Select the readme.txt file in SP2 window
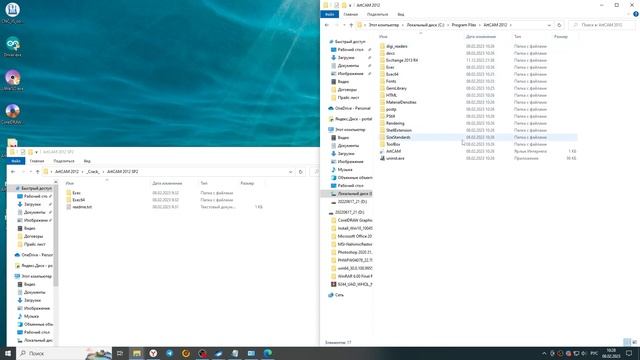 pyautogui.click(x=82, y=207)
